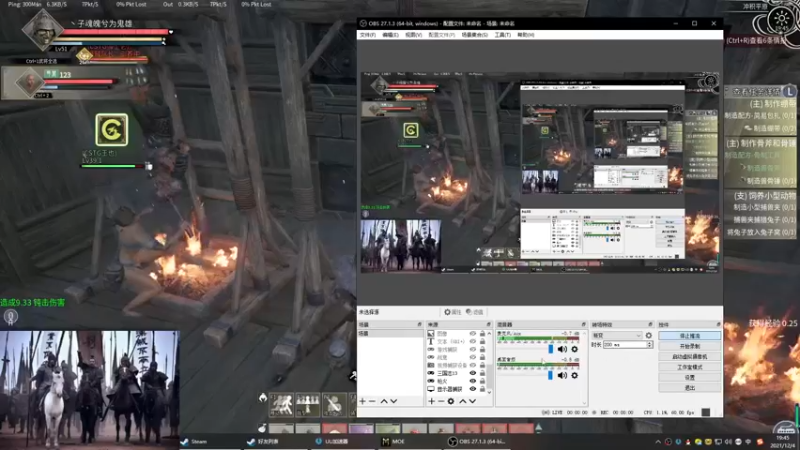Click the start recording button
800x450 pixels.
click(x=689, y=346)
